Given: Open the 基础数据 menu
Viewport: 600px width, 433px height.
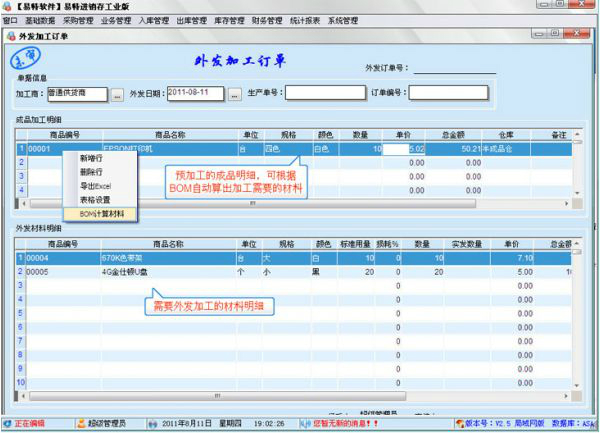Looking at the screenshot, I should [40, 21].
